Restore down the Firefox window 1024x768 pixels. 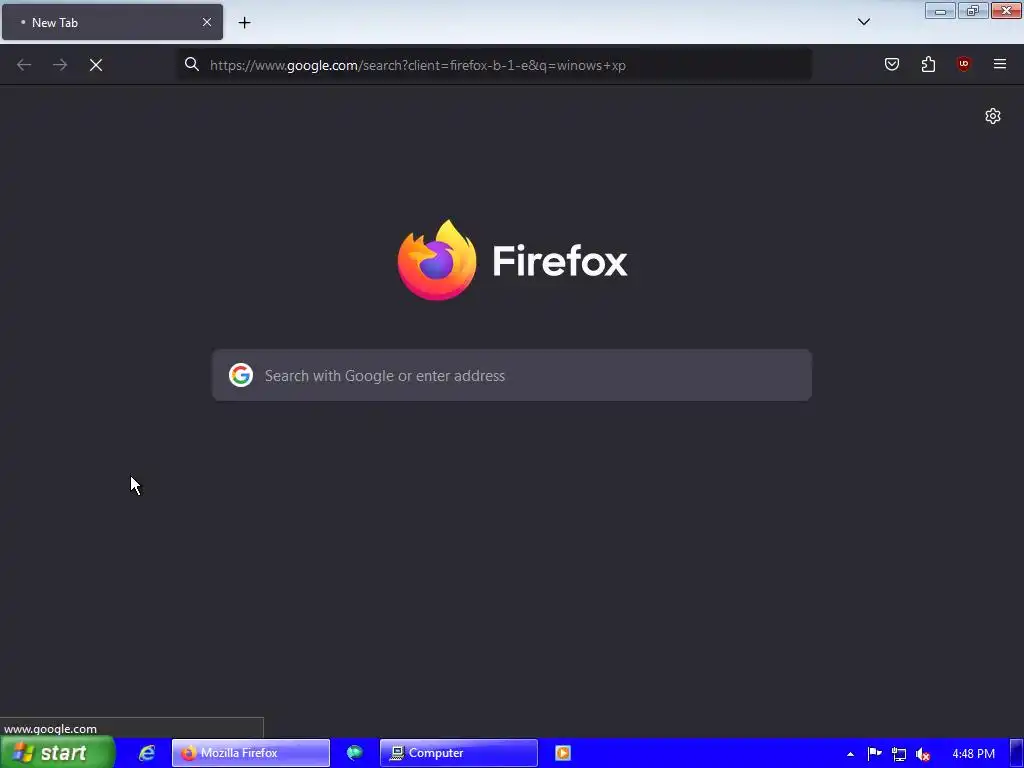pyautogui.click(x=973, y=11)
